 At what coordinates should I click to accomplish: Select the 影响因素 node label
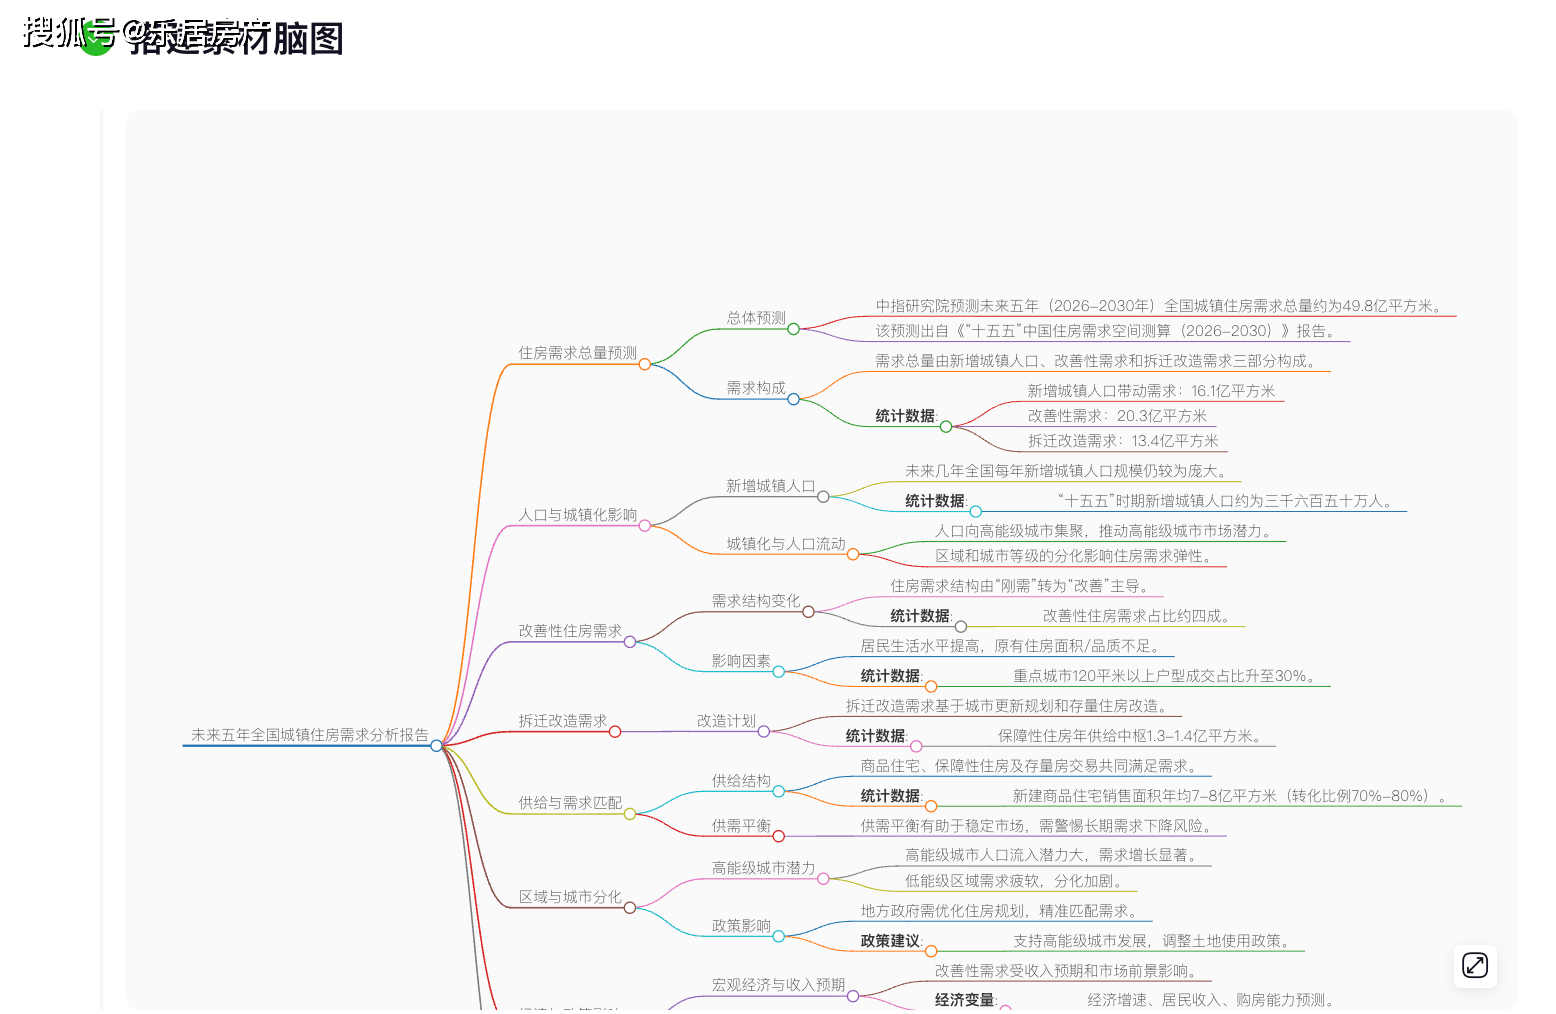pos(741,661)
